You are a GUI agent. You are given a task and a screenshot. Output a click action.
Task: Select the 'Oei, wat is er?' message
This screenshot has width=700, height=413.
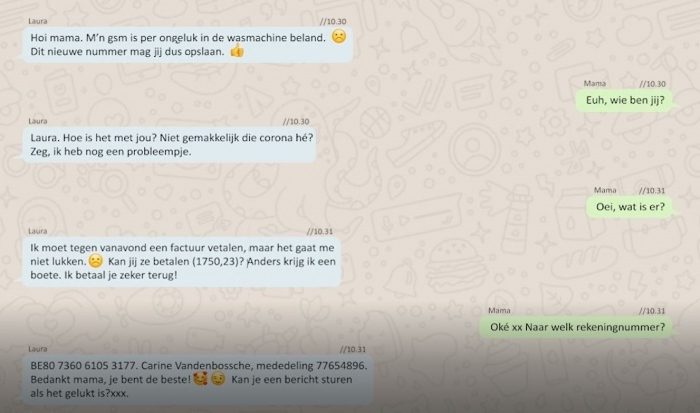(x=630, y=207)
